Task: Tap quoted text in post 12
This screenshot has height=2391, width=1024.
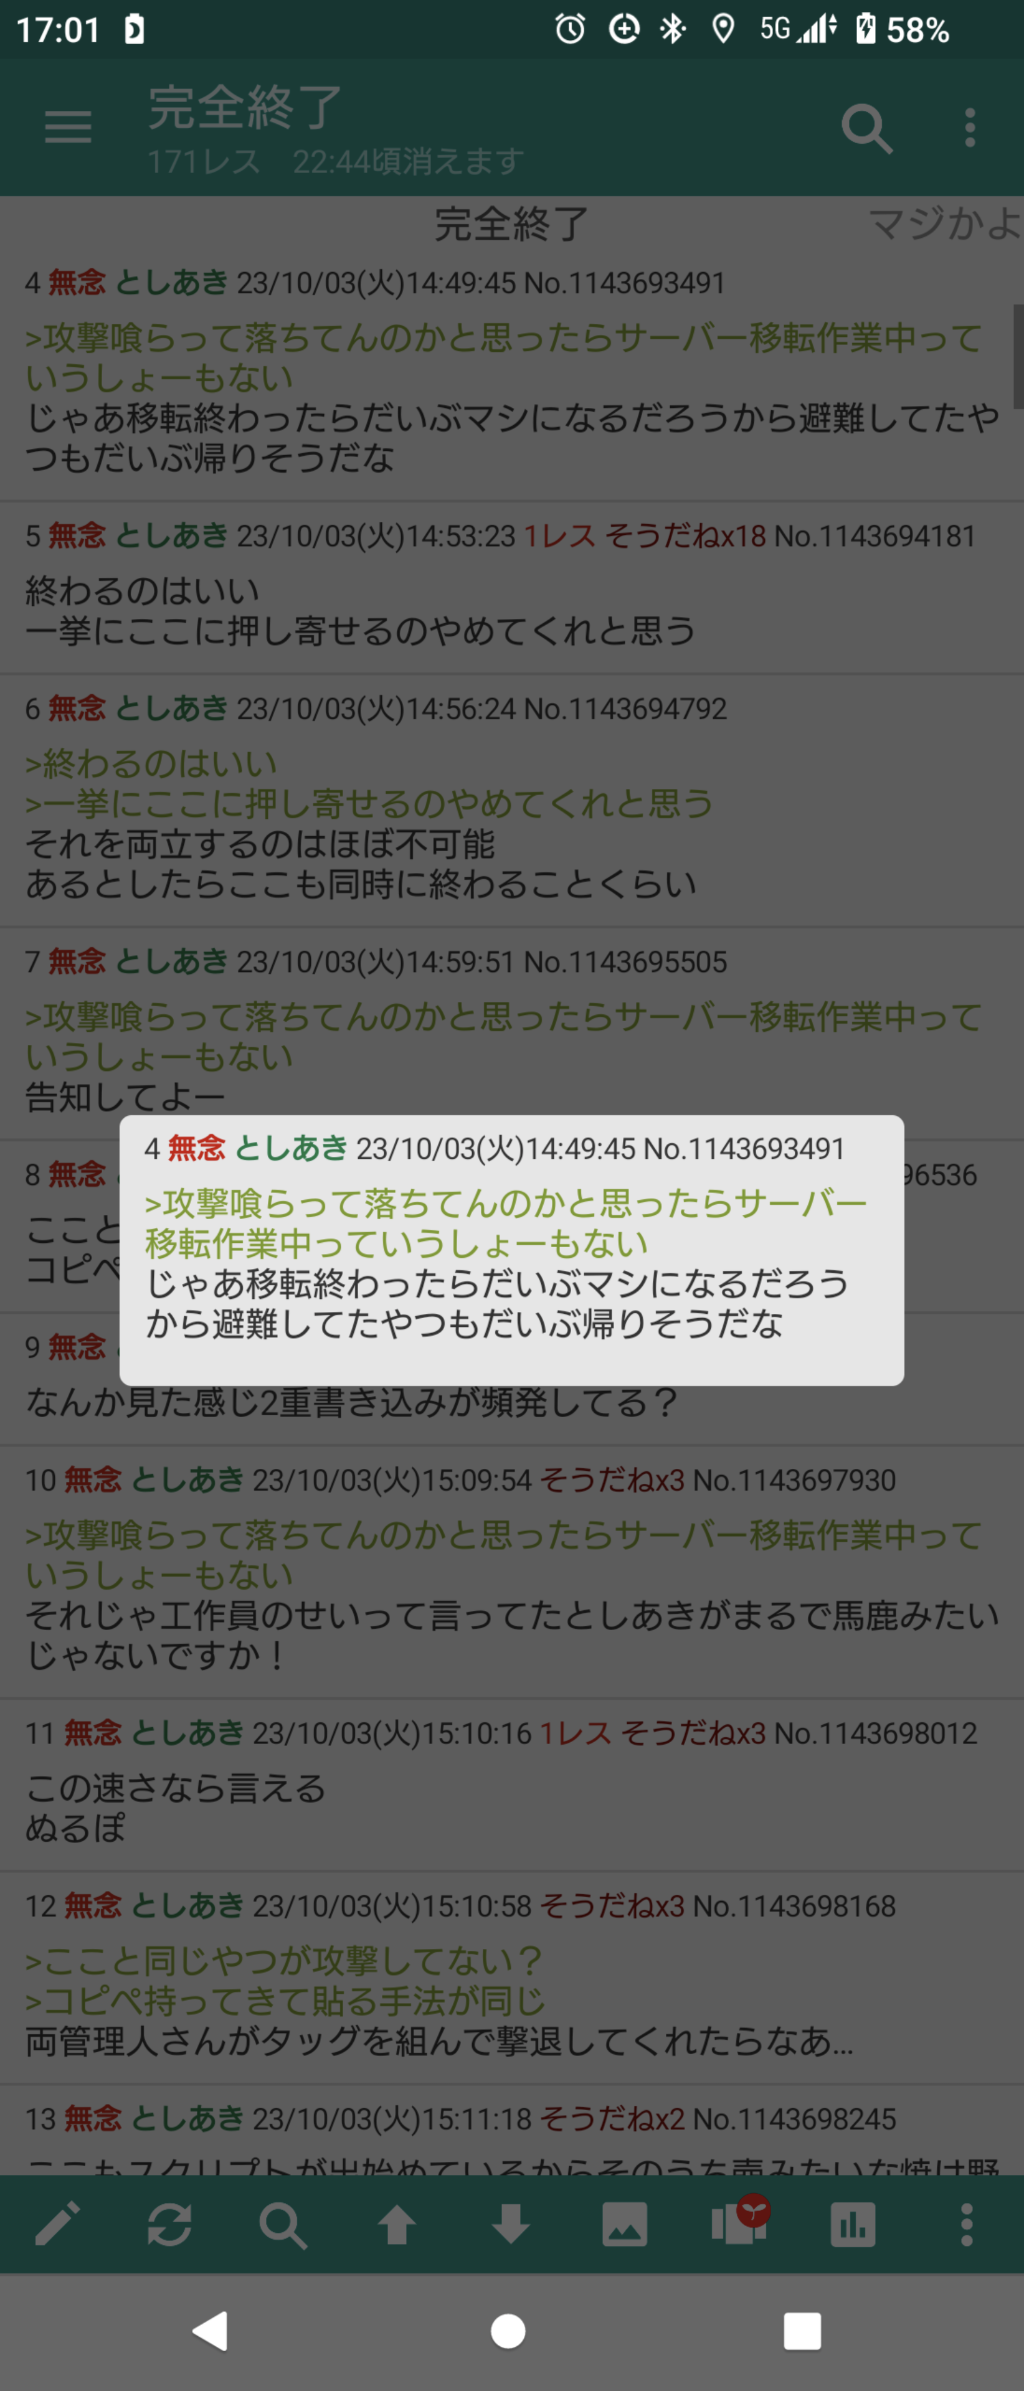Action: [285, 1981]
